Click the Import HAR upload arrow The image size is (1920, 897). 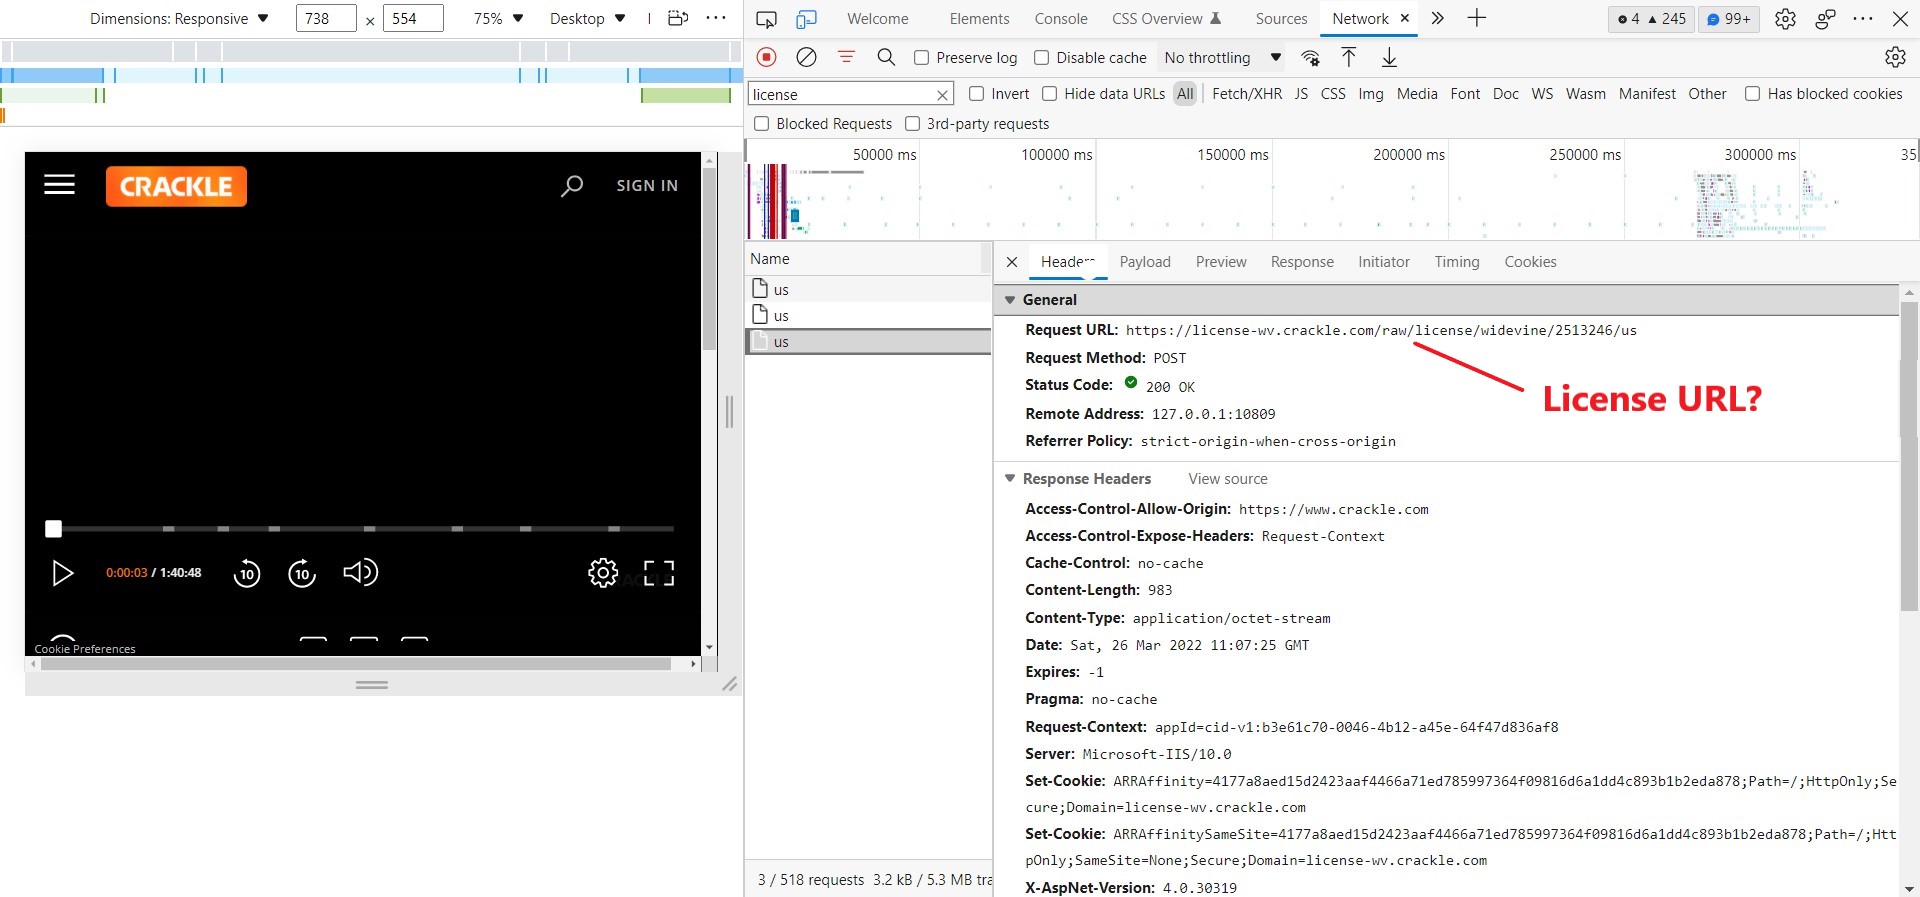(x=1348, y=58)
